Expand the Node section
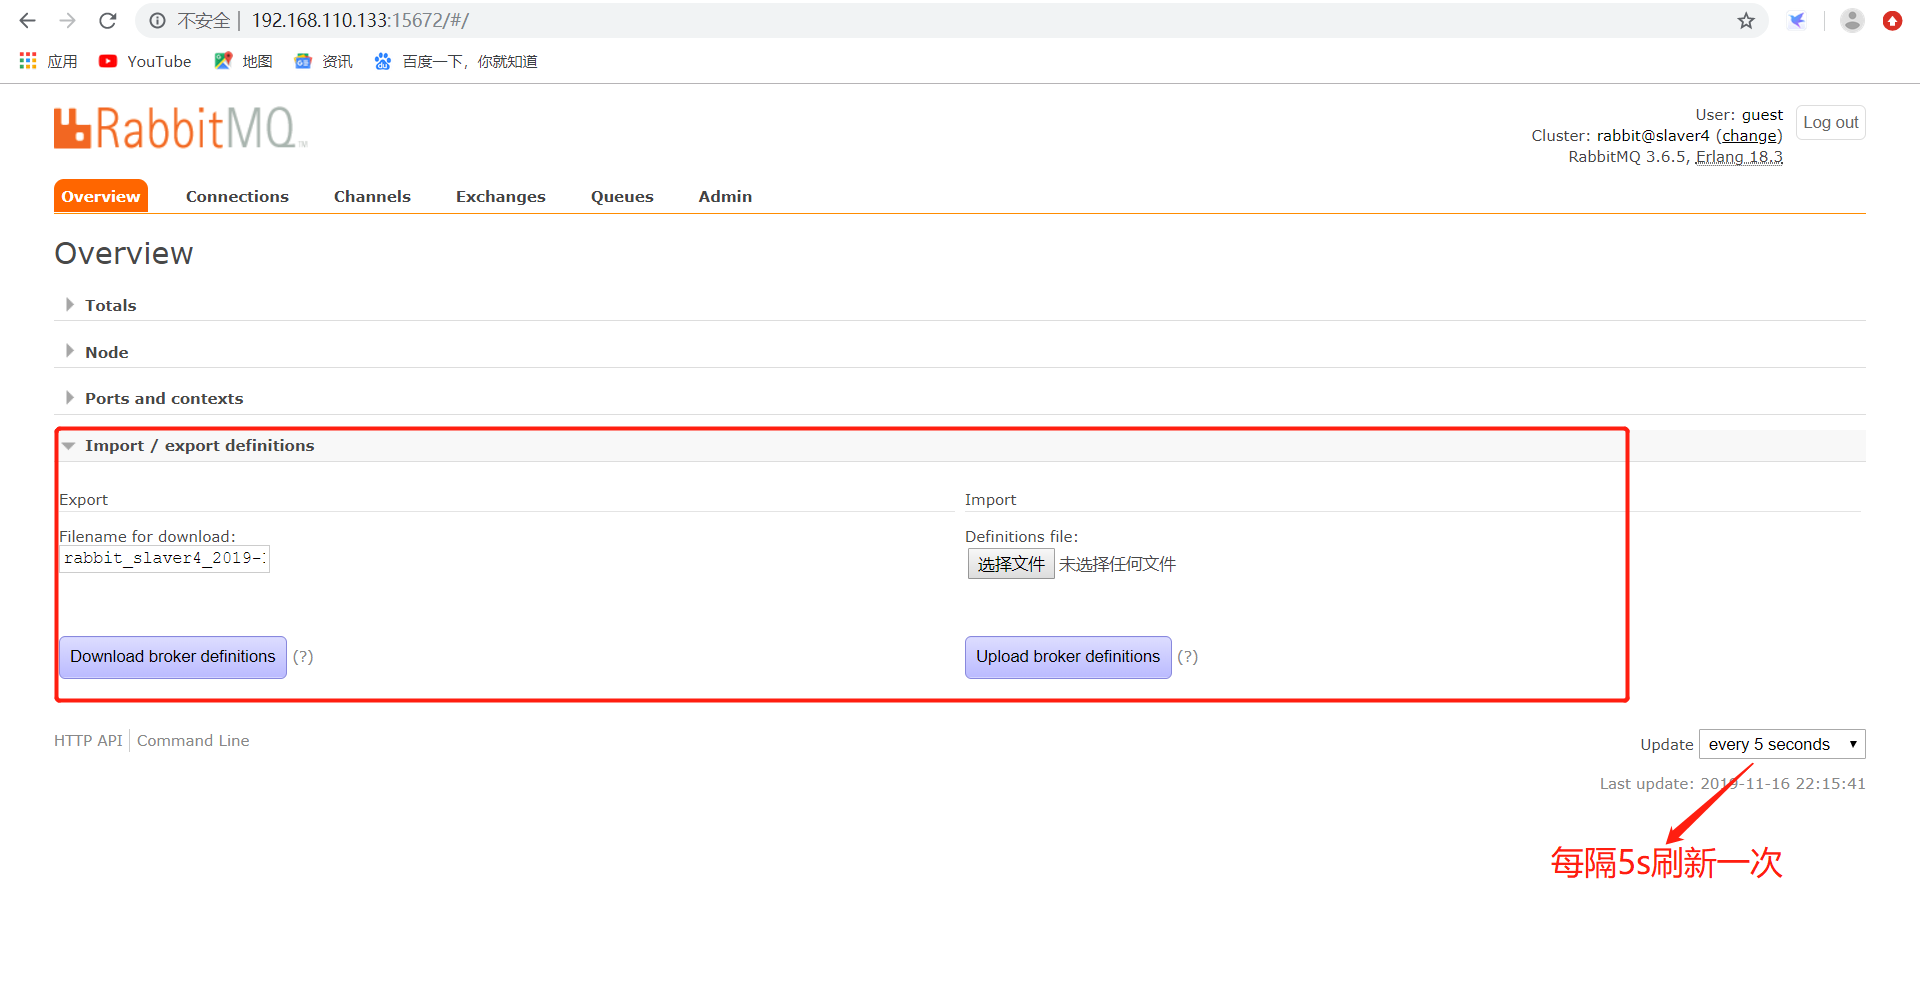The width and height of the screenshot is (1920, 985). (x=106, y=352)
